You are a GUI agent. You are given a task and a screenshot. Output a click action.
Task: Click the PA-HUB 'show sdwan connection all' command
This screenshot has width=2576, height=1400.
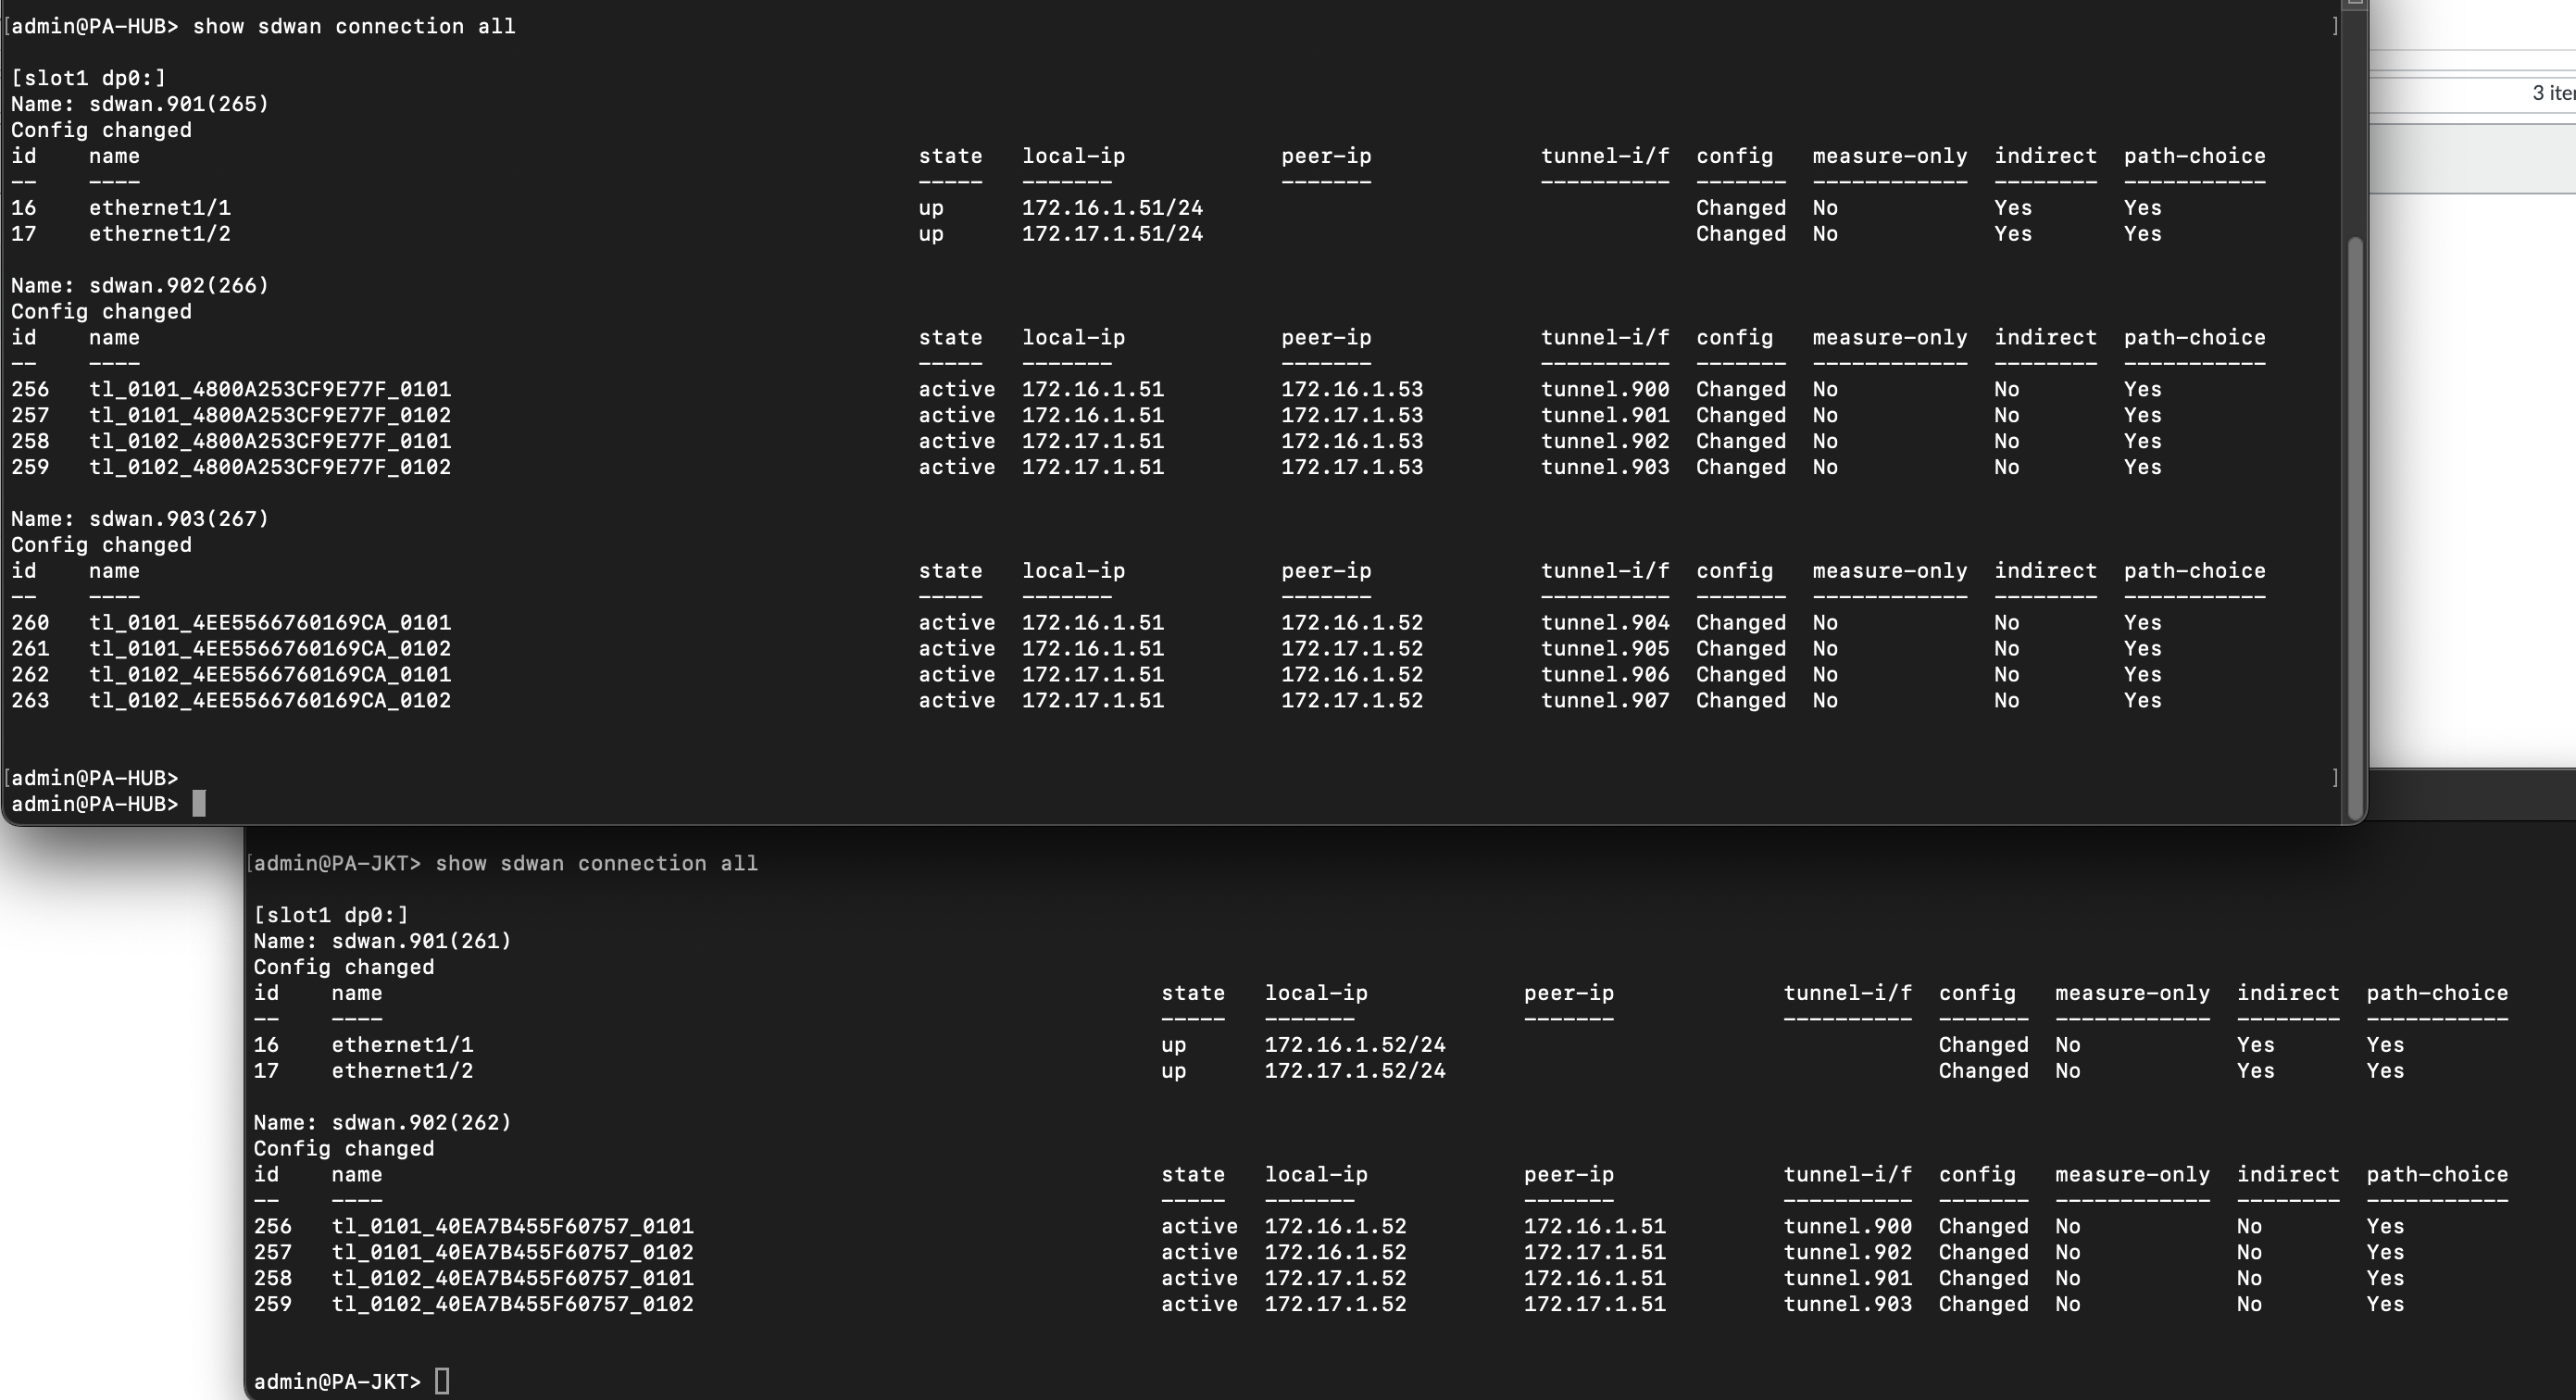point(354,26)
